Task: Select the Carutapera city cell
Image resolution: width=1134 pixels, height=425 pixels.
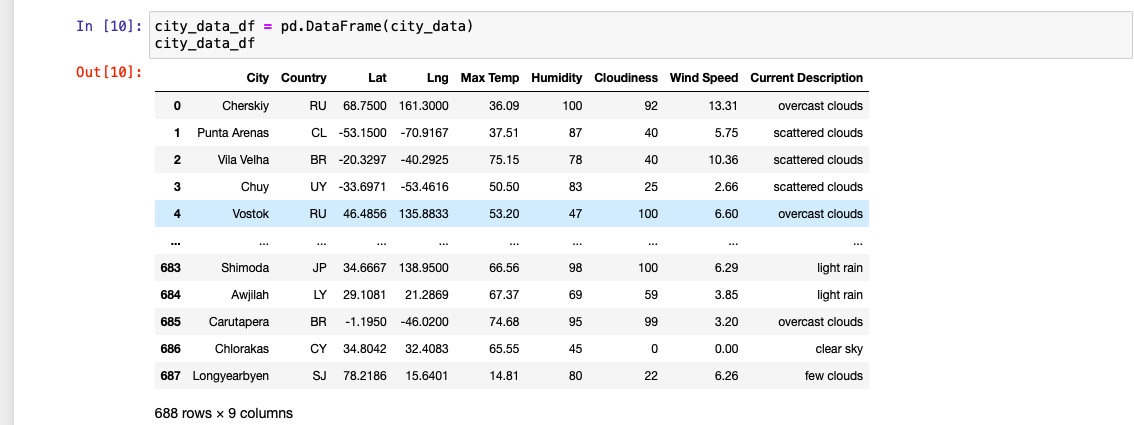Action: (x=239, y=322)
